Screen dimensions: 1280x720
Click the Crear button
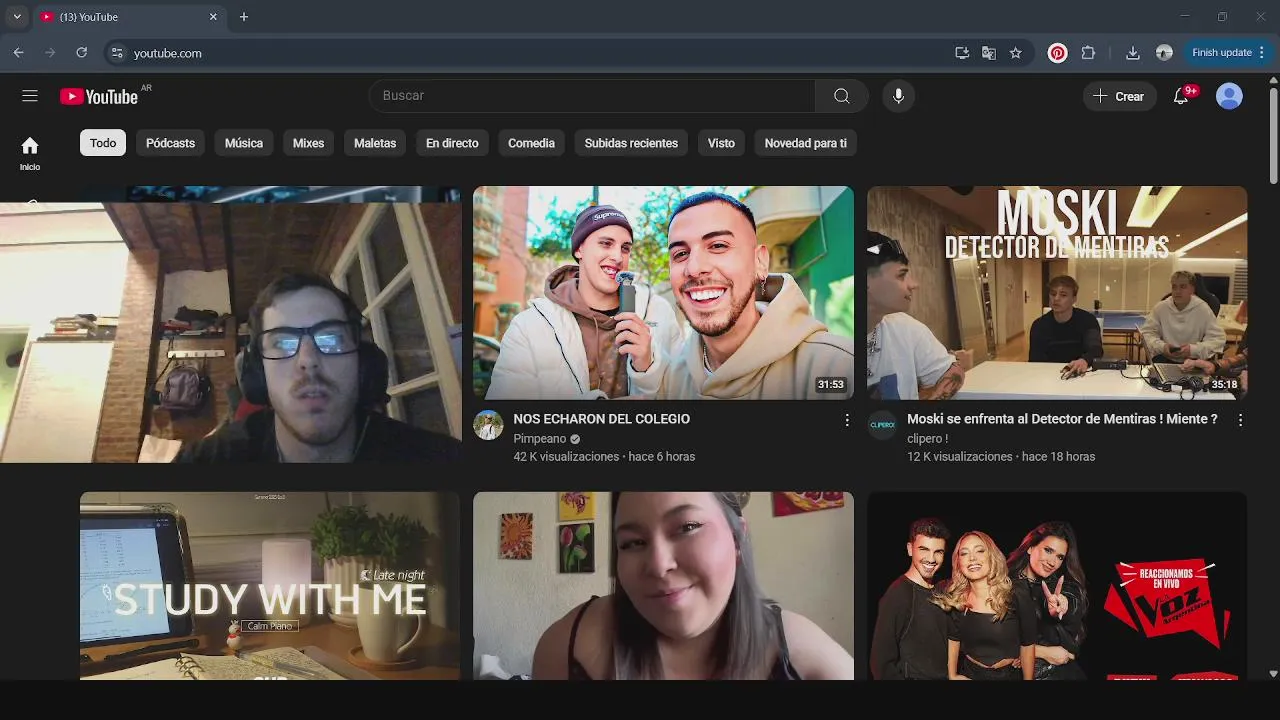point(1119,96)
